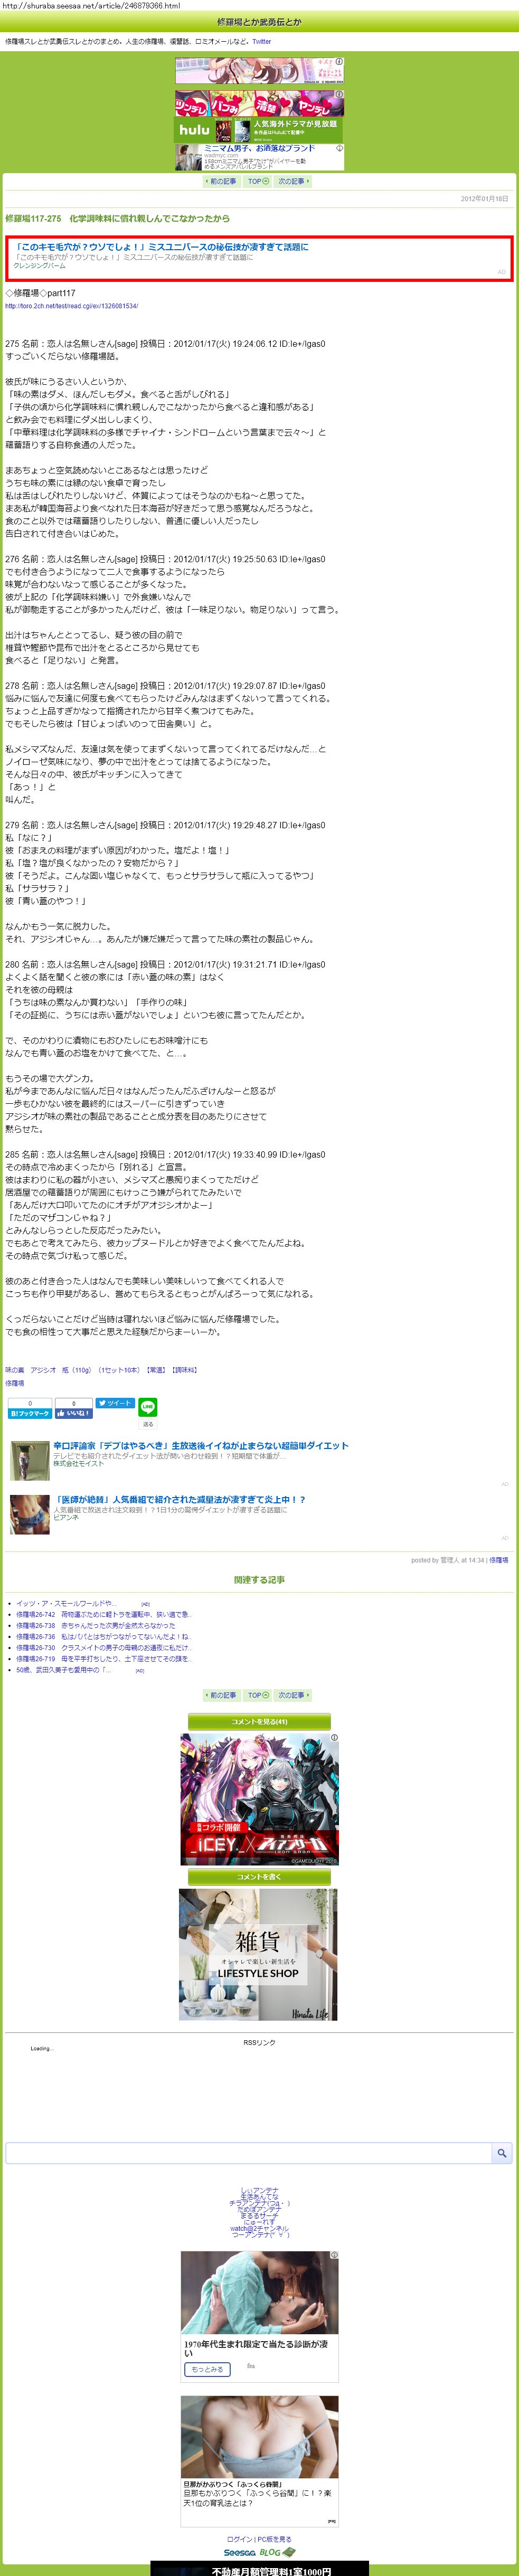519x2576 pixels.
Task: Click the Facebook いいね! button
Action: tap(74, 1413)
